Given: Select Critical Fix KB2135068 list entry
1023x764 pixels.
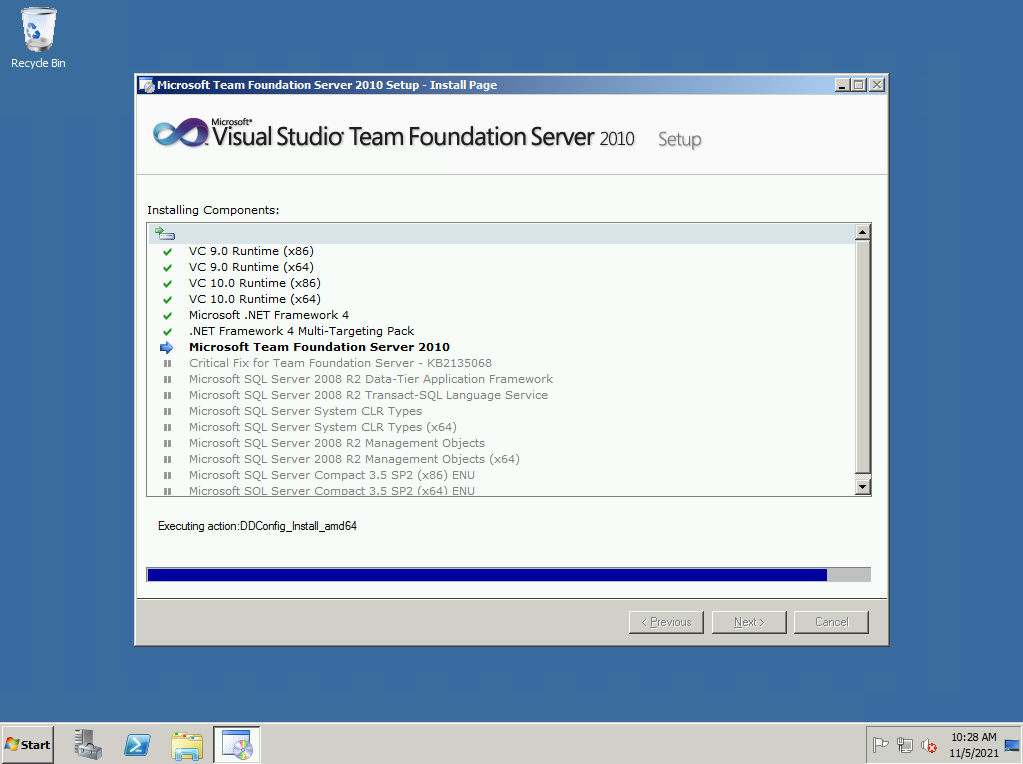Looking at the screenshot, I should [340, 363].
